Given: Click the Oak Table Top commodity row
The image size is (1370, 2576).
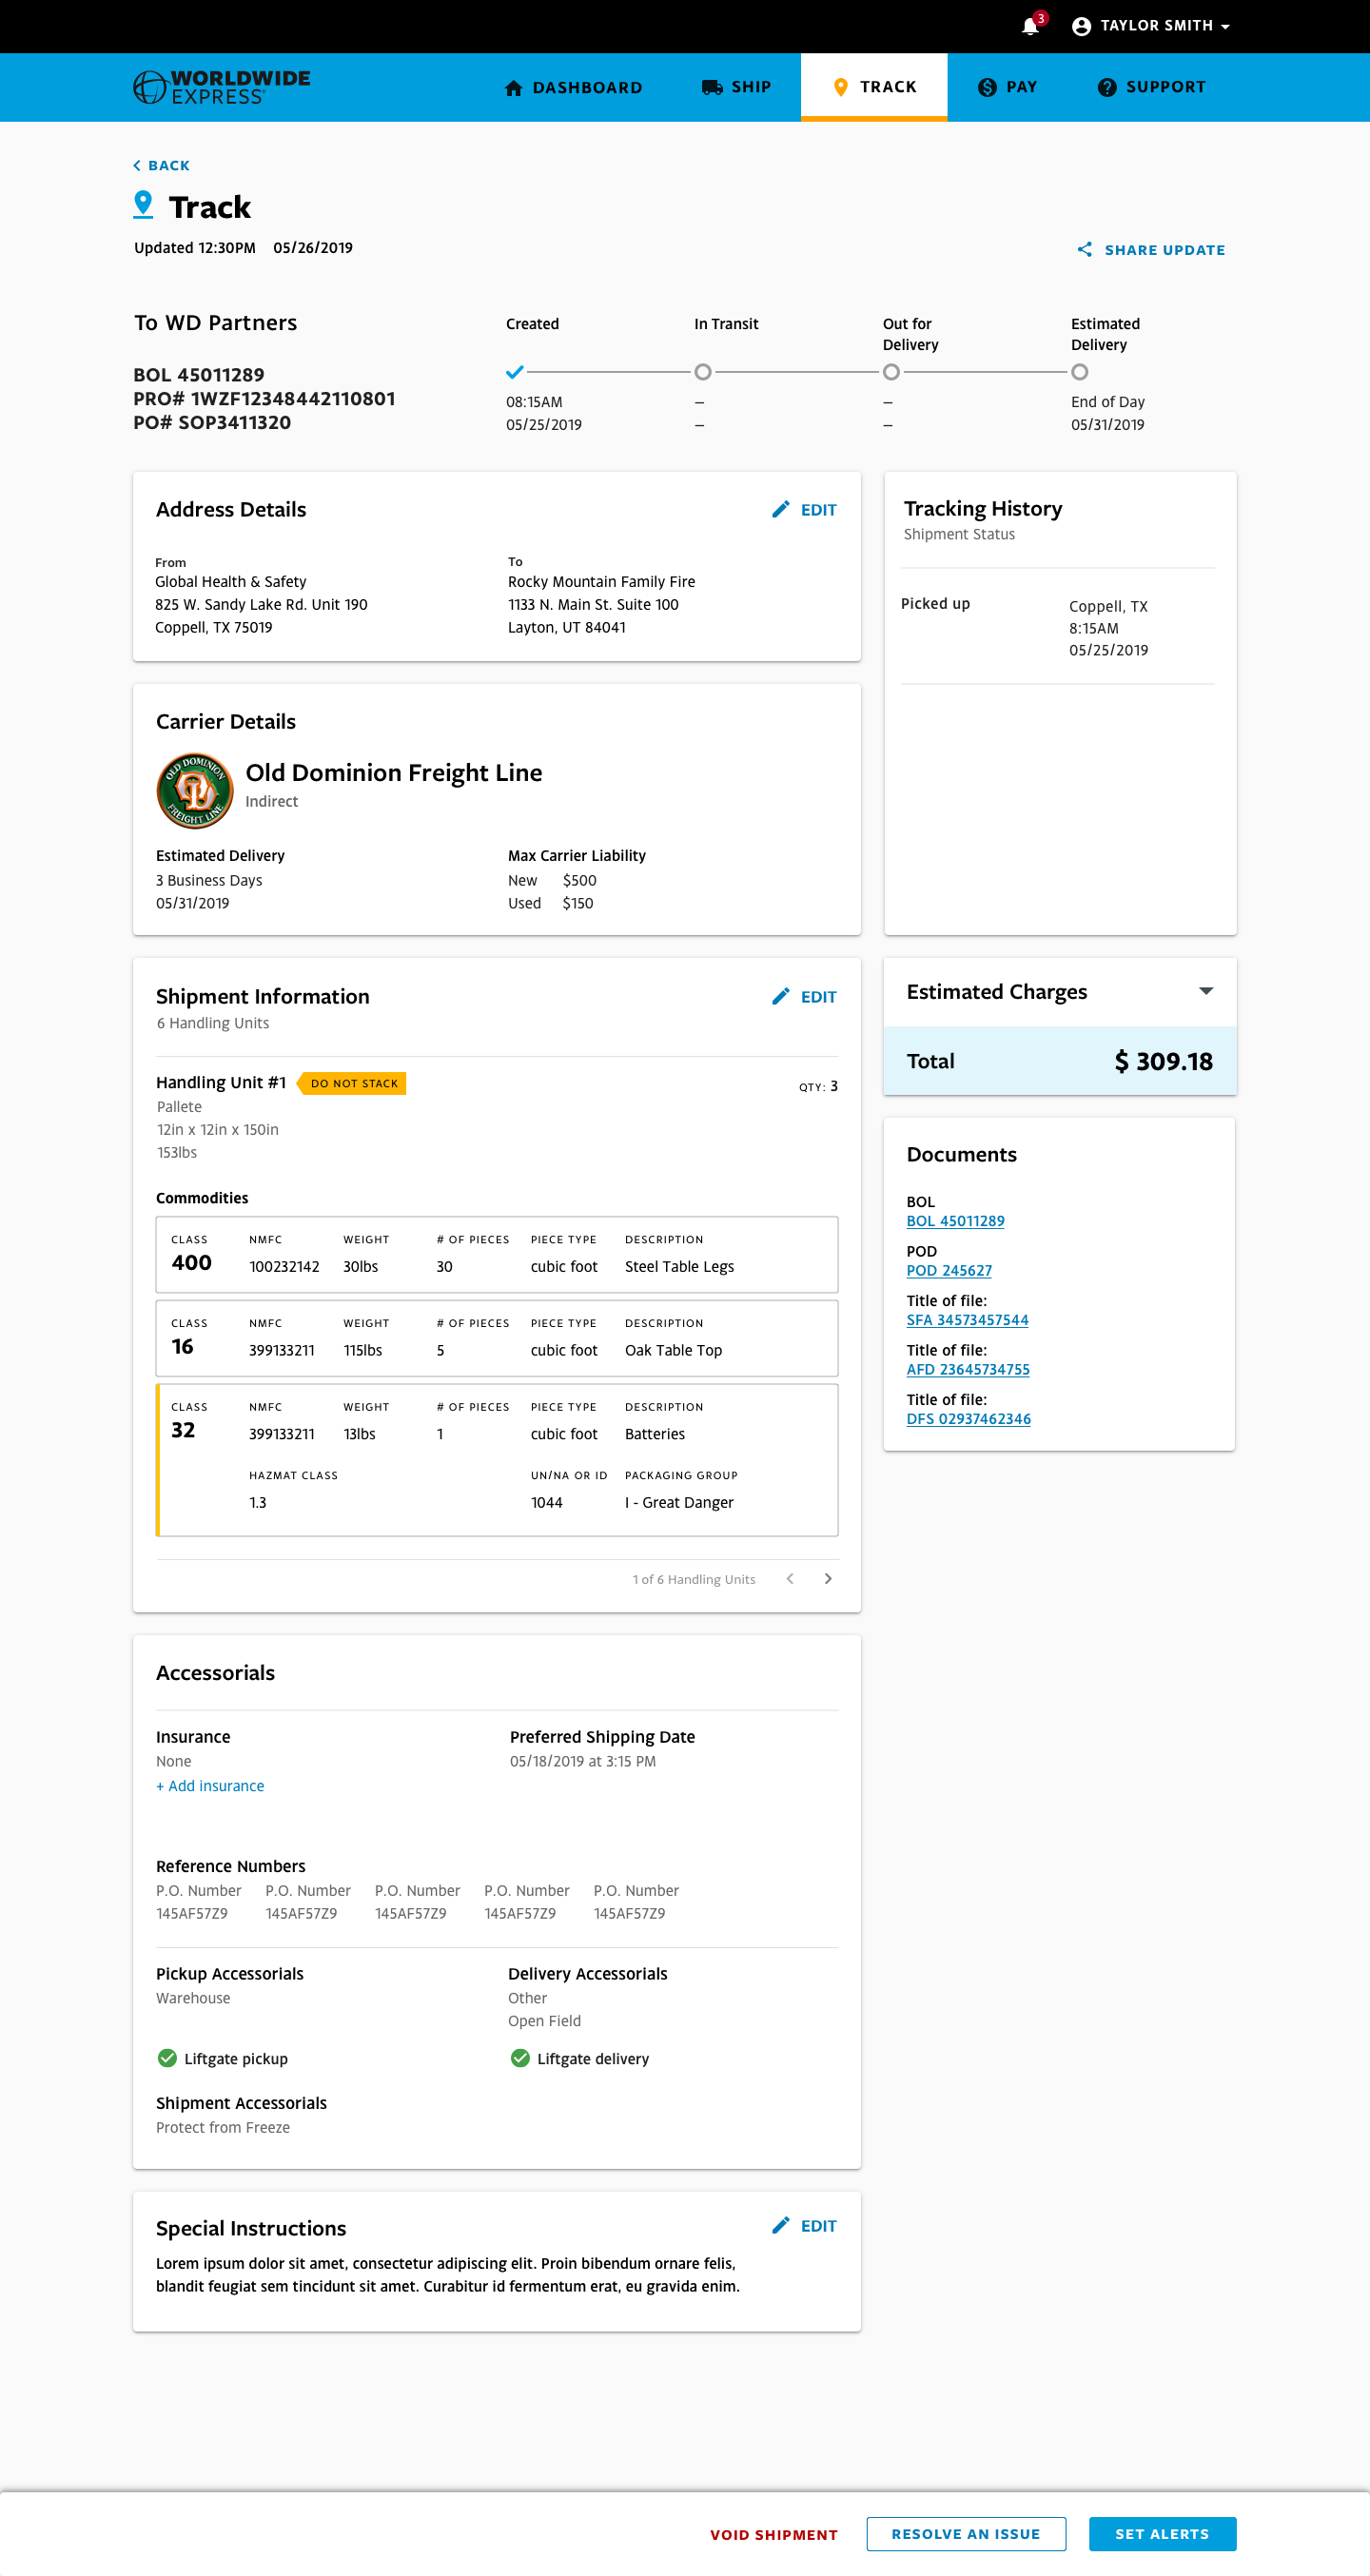Looking at the screenshot, I should tap(497, 1338).
